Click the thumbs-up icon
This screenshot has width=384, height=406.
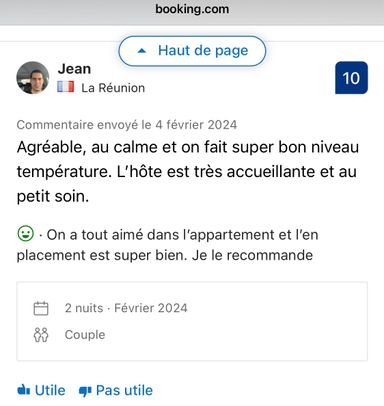point(24,389)
